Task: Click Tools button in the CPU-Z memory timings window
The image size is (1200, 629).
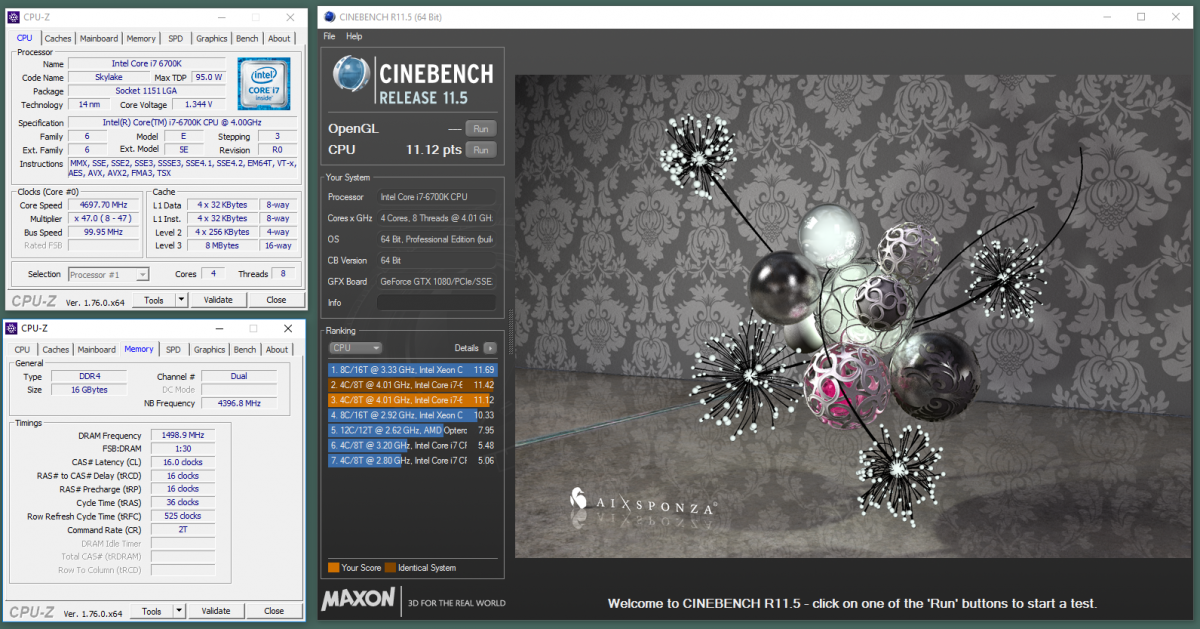Action: coord(152,611)
